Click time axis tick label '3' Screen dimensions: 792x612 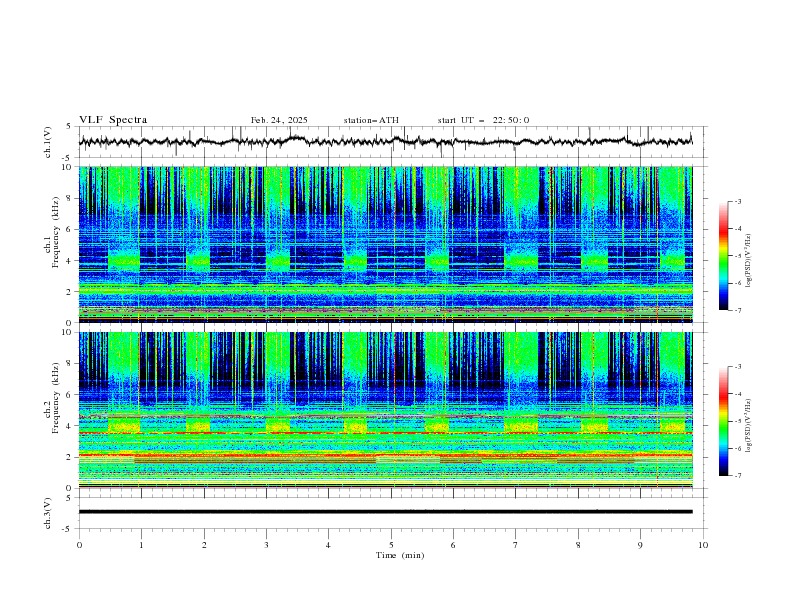tap(266, 545)
